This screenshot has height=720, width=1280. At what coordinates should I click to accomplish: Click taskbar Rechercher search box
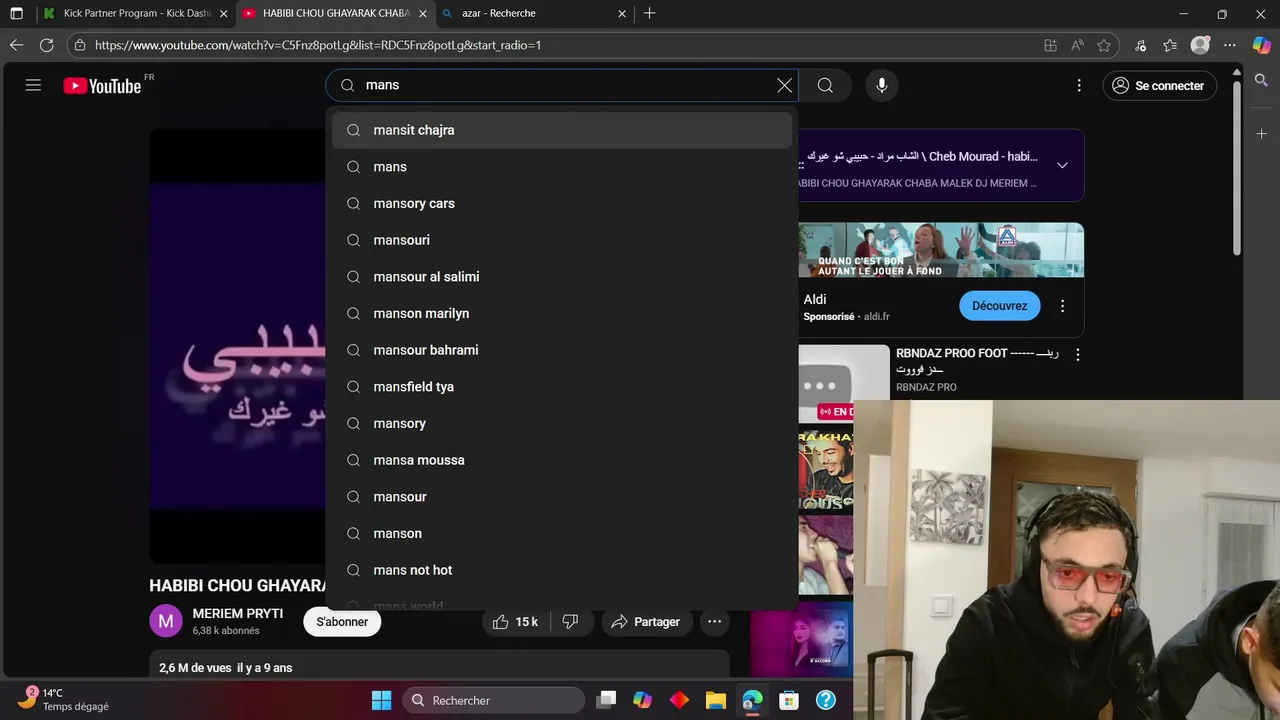[x=494, y=700]
